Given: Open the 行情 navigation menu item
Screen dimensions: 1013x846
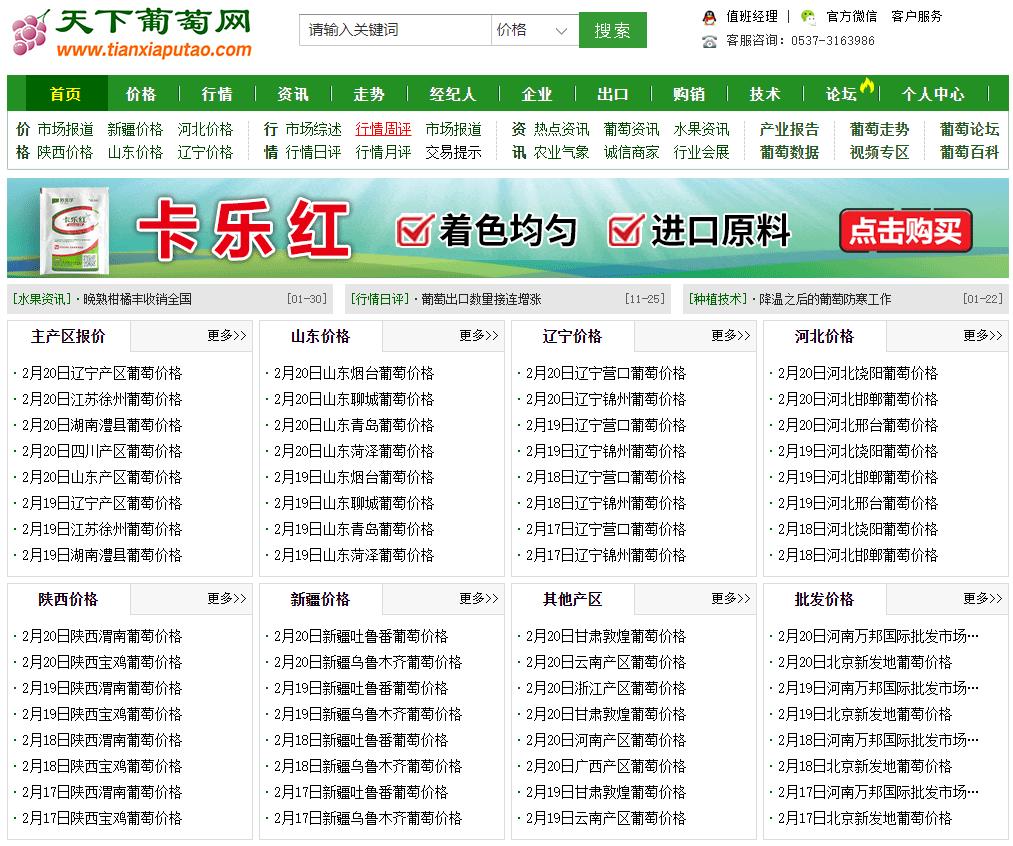Looking at the screenshot, I should point(217,94).
